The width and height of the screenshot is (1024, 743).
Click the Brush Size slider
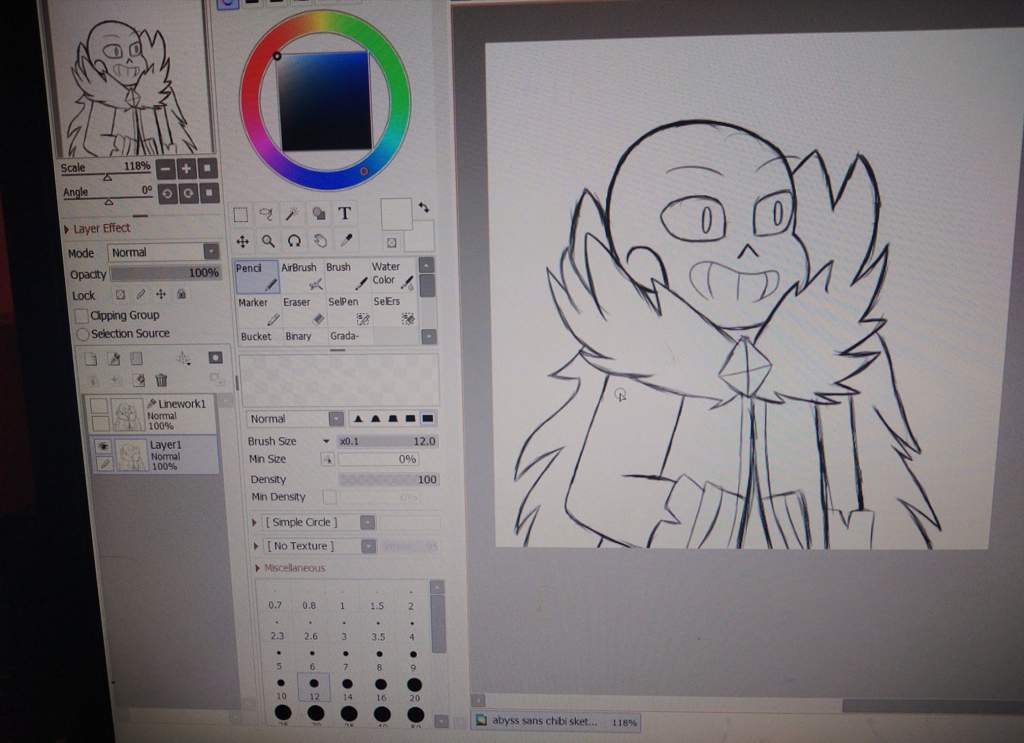(x=388, y=441)
